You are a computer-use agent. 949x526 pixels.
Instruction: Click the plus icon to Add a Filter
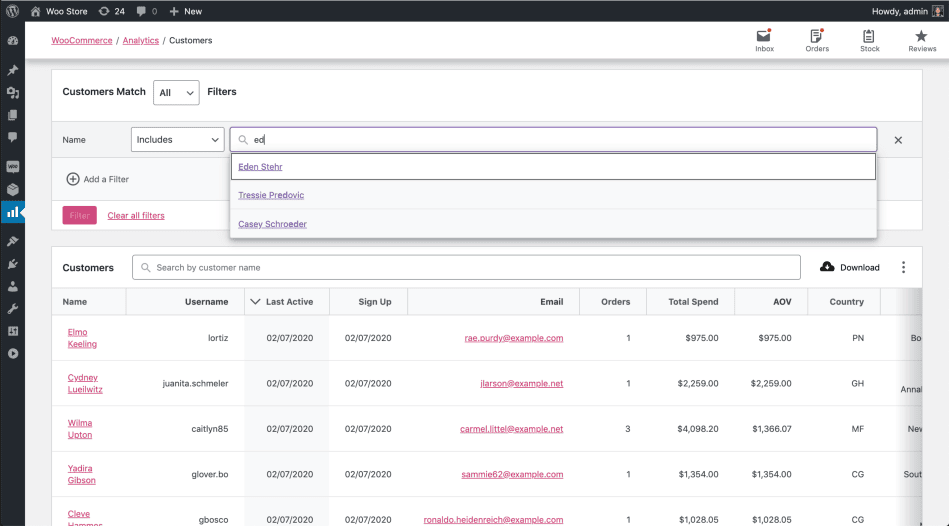click(73, 179)
